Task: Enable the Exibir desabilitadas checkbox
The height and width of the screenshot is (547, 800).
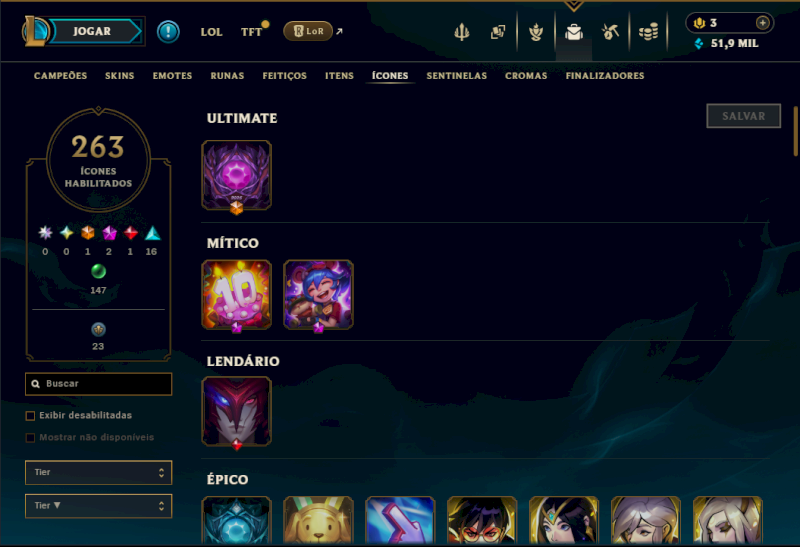Action: point(30,415)
